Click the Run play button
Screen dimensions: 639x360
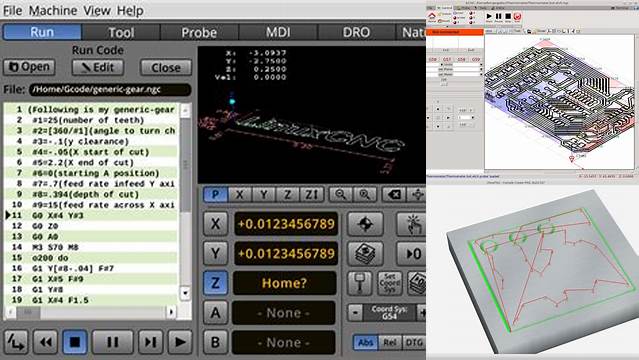(180, 342)
